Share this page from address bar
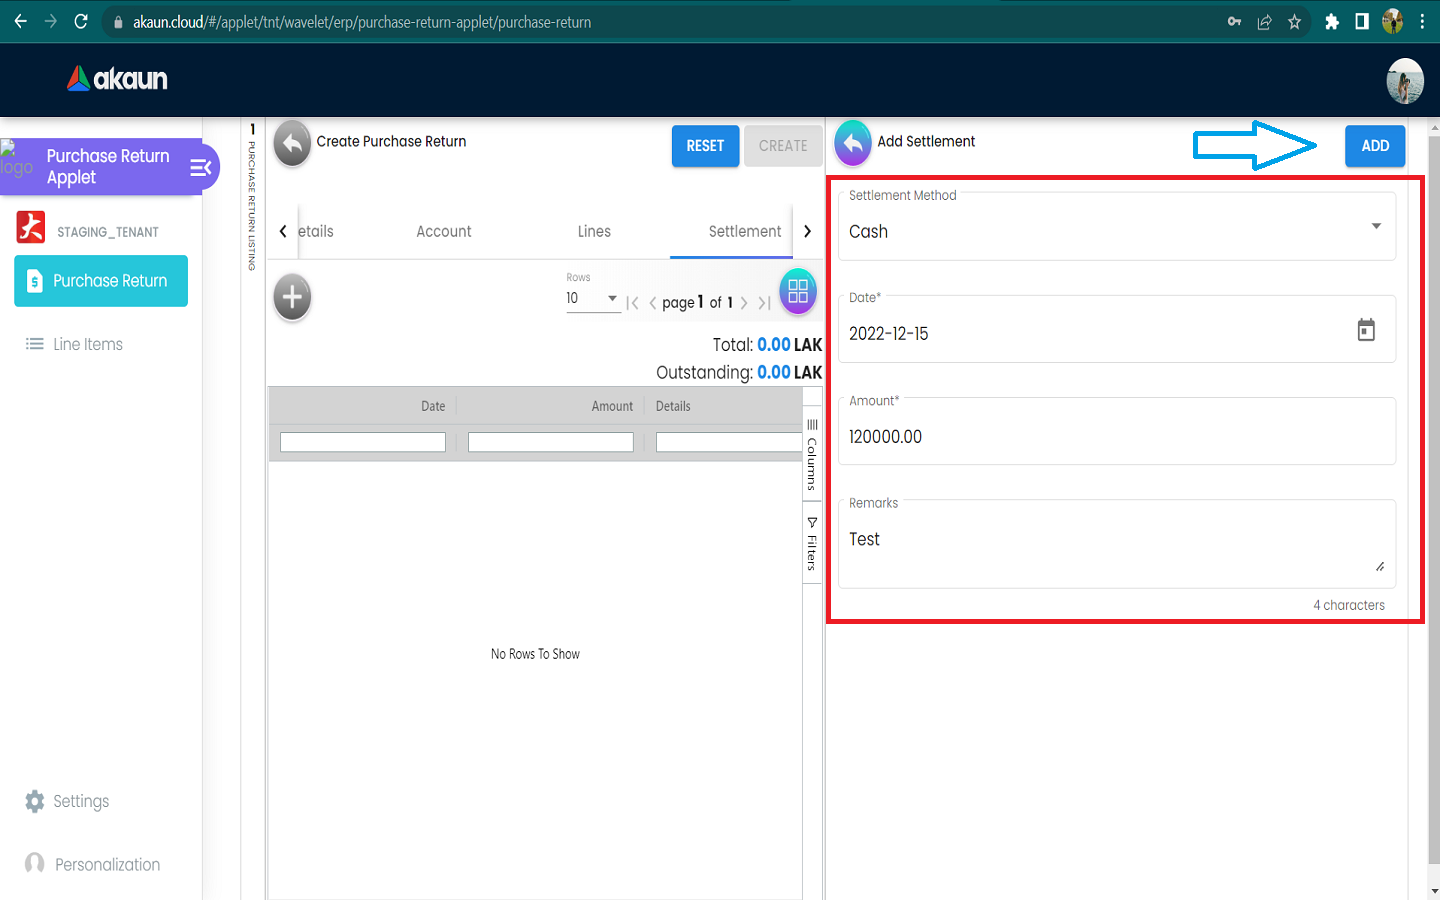1440x900 pixels. 1265,21
